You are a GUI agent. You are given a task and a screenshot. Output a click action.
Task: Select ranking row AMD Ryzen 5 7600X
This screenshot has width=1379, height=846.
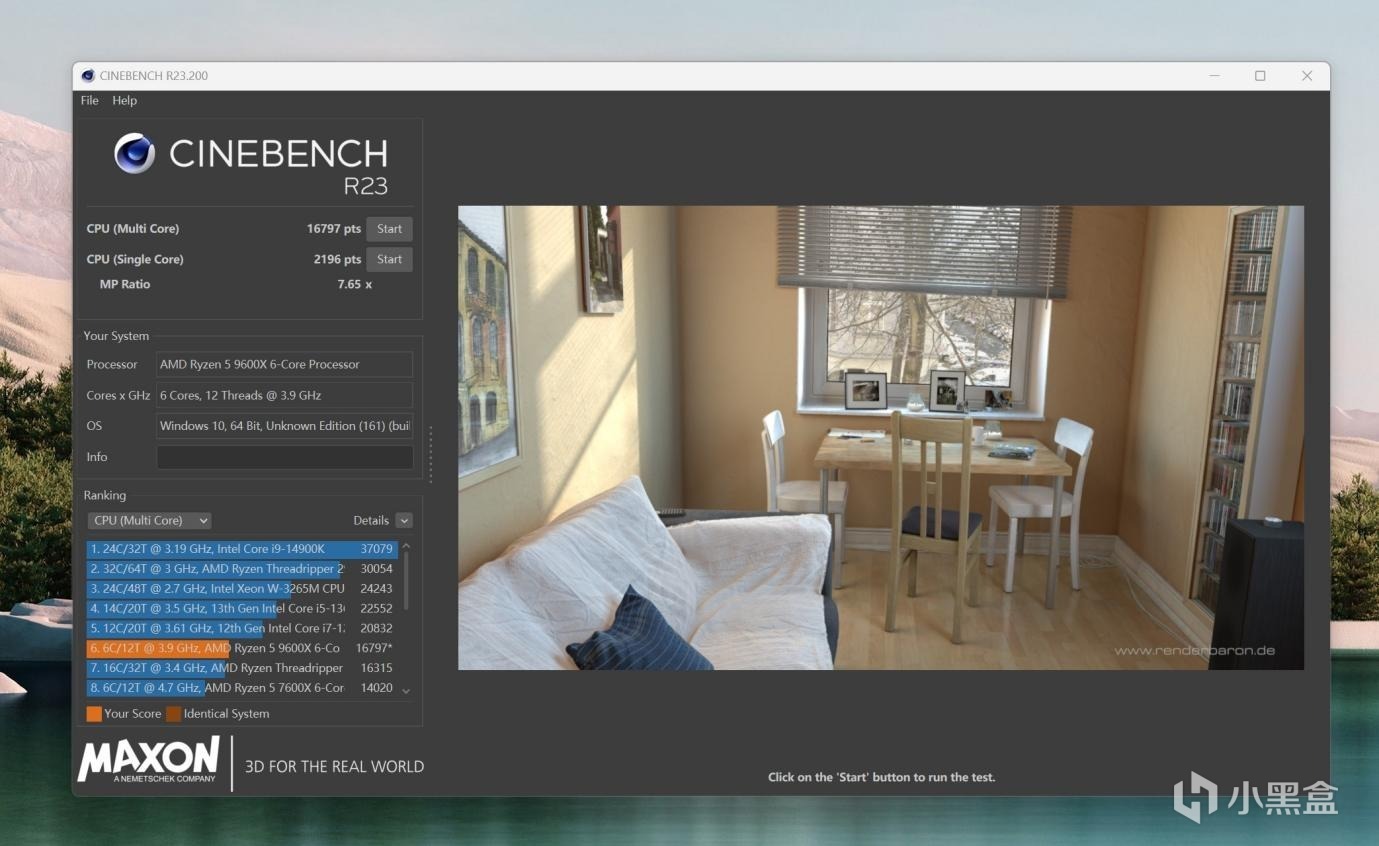pyautogui.click(x=242, y=688)
